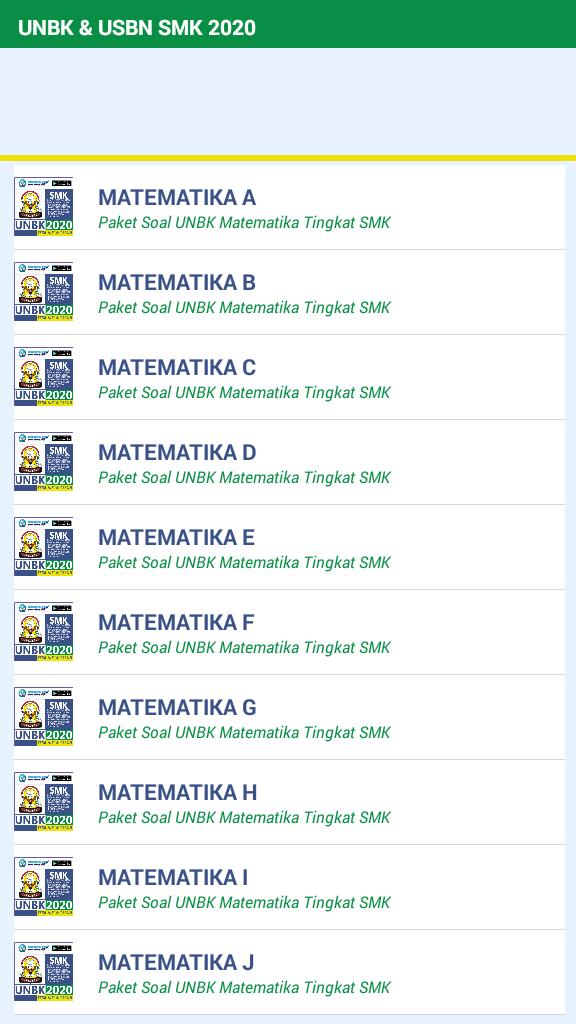The width and height of the screenshot is (576, 1024).
Task: Tap the Paket Soal subtitle under MATEMATIKA A
Action: pos(244,223)
